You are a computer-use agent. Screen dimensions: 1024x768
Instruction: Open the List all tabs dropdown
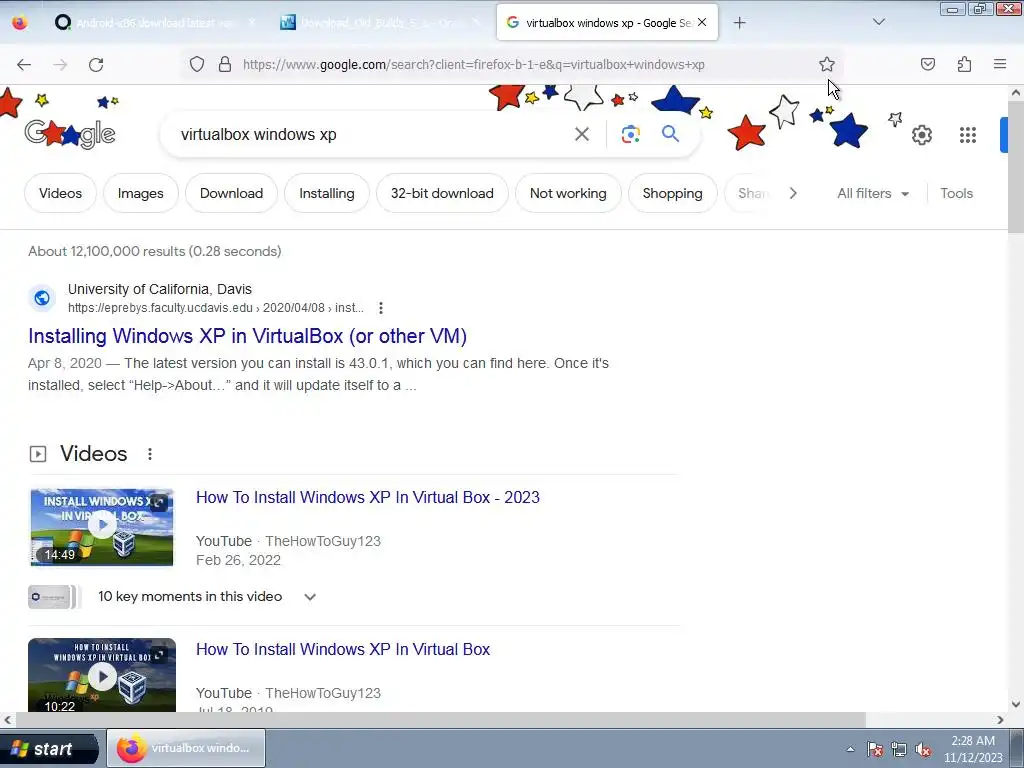click(879, 22)
